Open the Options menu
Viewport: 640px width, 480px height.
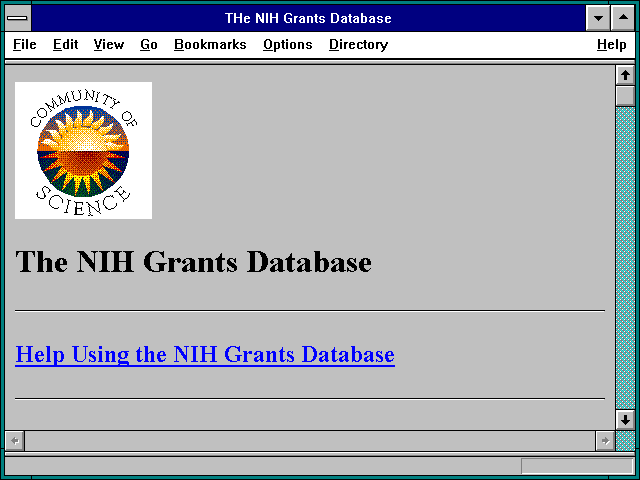(x=288, y=44)
